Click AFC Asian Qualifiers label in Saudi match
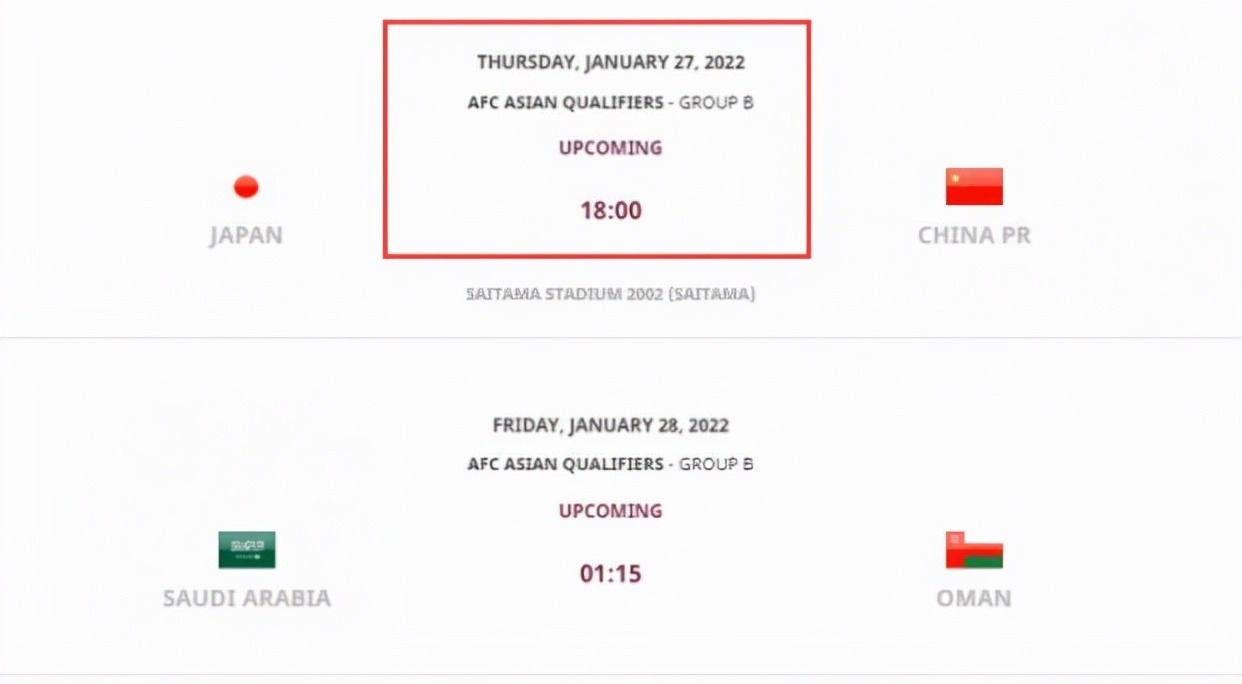 point(566,464)
